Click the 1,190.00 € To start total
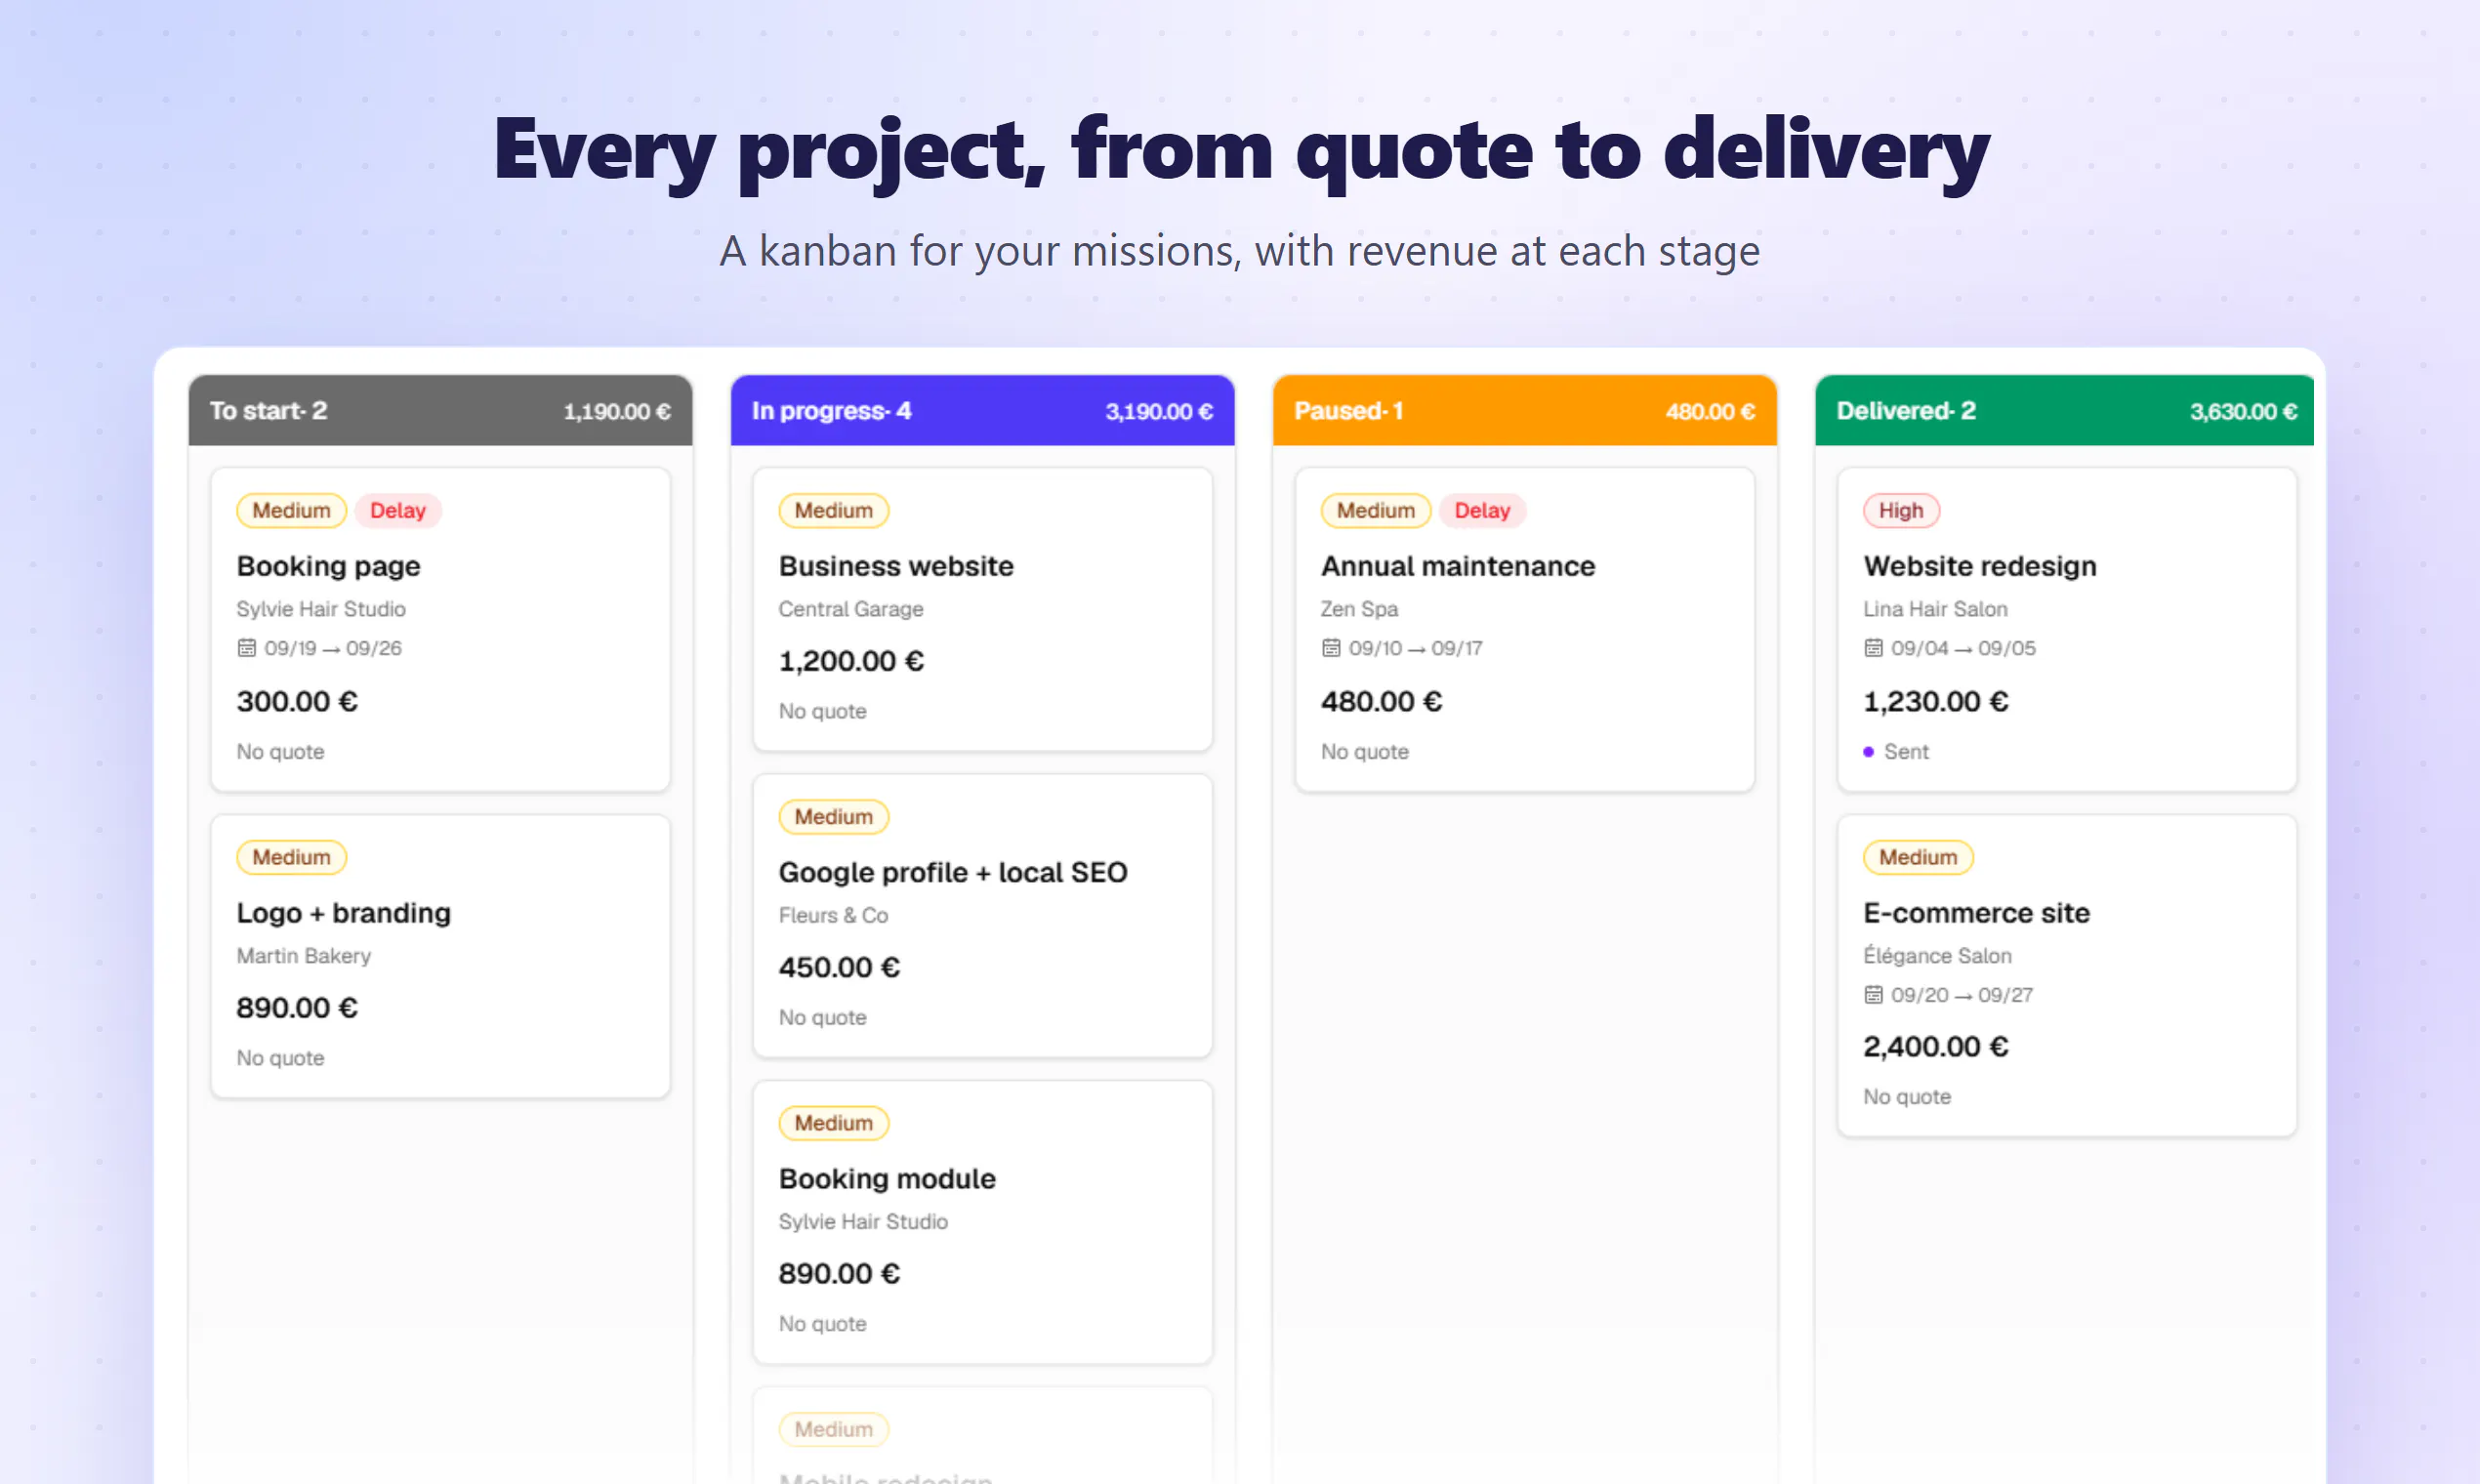Image resolution: width=2480 pixels, height=1484 pixels. pos(617,412)
